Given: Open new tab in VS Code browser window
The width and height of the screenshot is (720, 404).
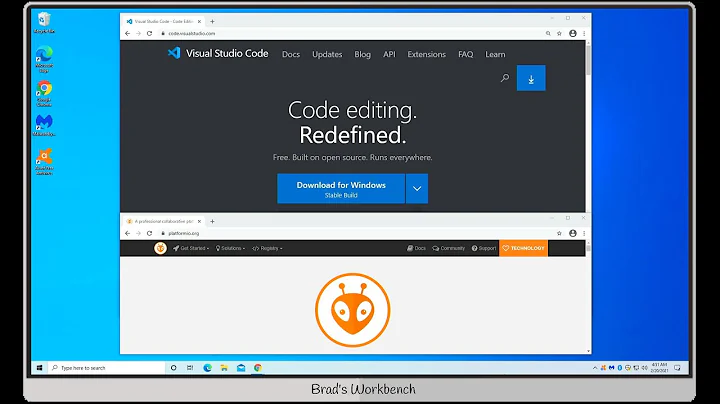Looking at the screenshot, I should pyautogui.click(x=212, y=22).
